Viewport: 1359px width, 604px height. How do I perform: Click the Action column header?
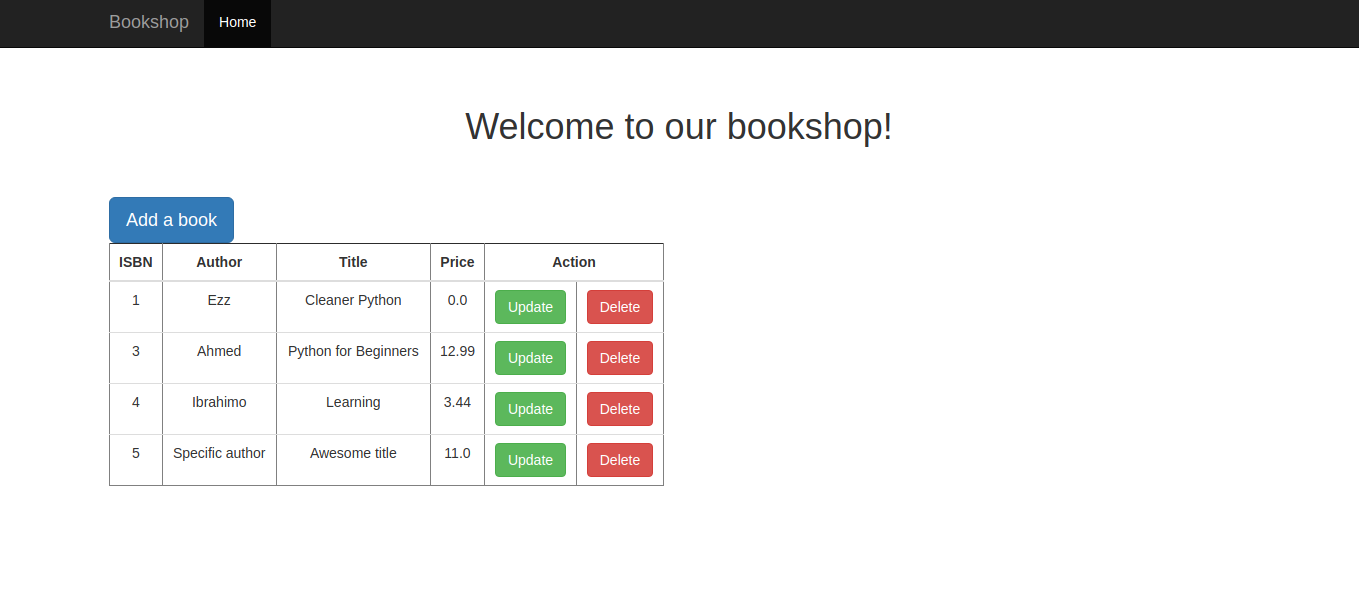click(x=574, y=261)
